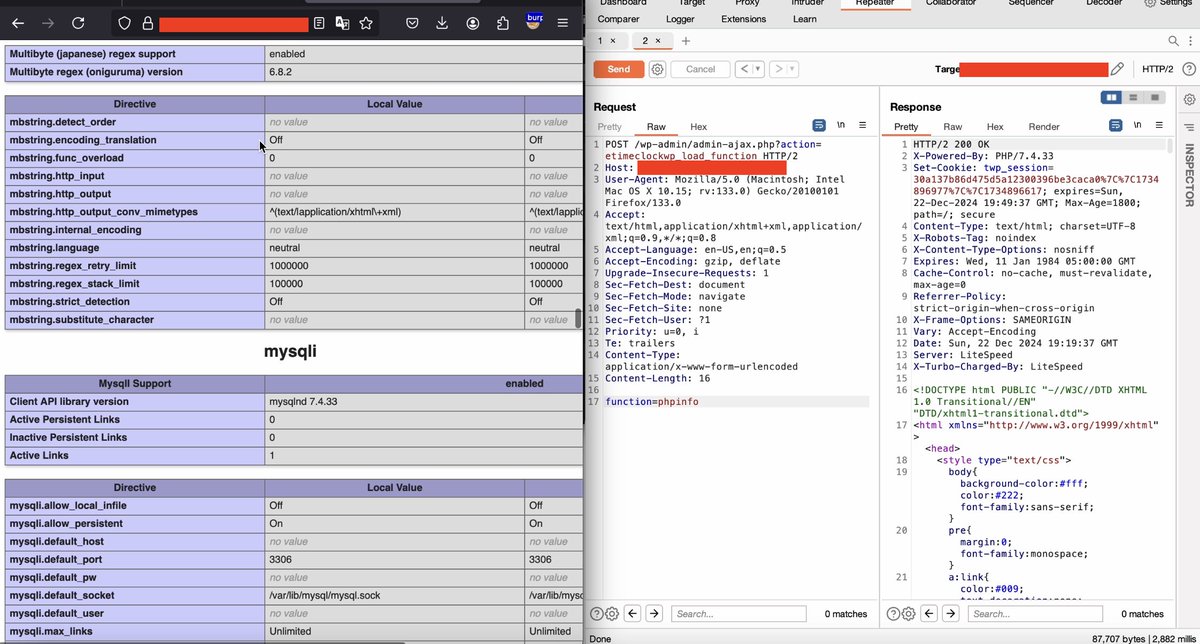Open the translate page icon

(342, 22)
